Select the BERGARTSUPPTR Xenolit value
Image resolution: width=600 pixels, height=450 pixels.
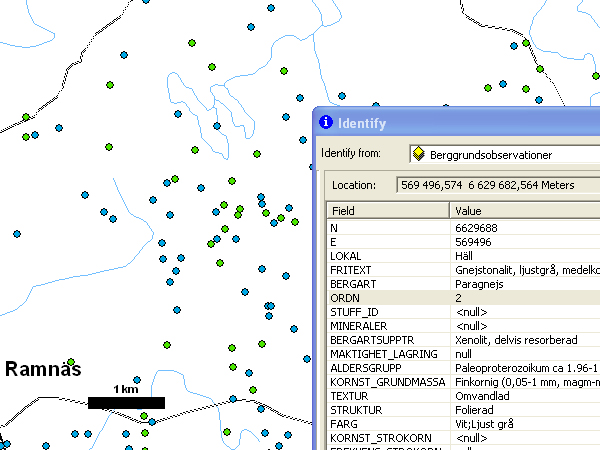point(516,340)
